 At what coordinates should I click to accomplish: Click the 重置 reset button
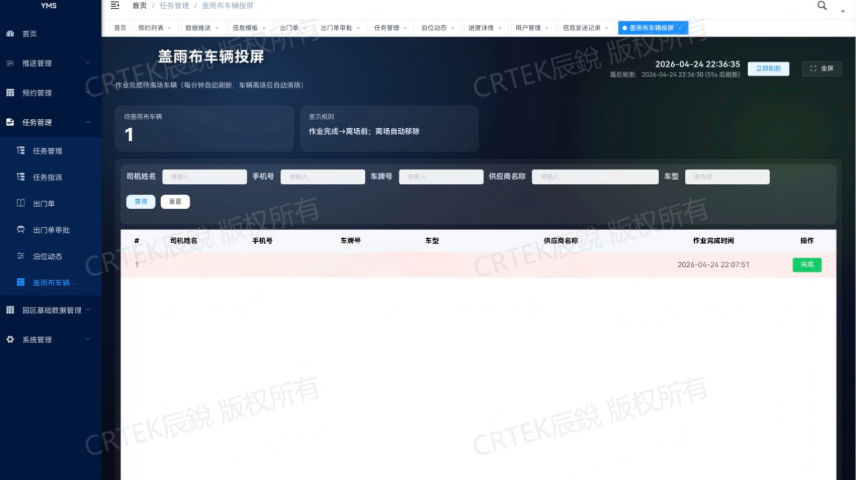pos(175,202)
